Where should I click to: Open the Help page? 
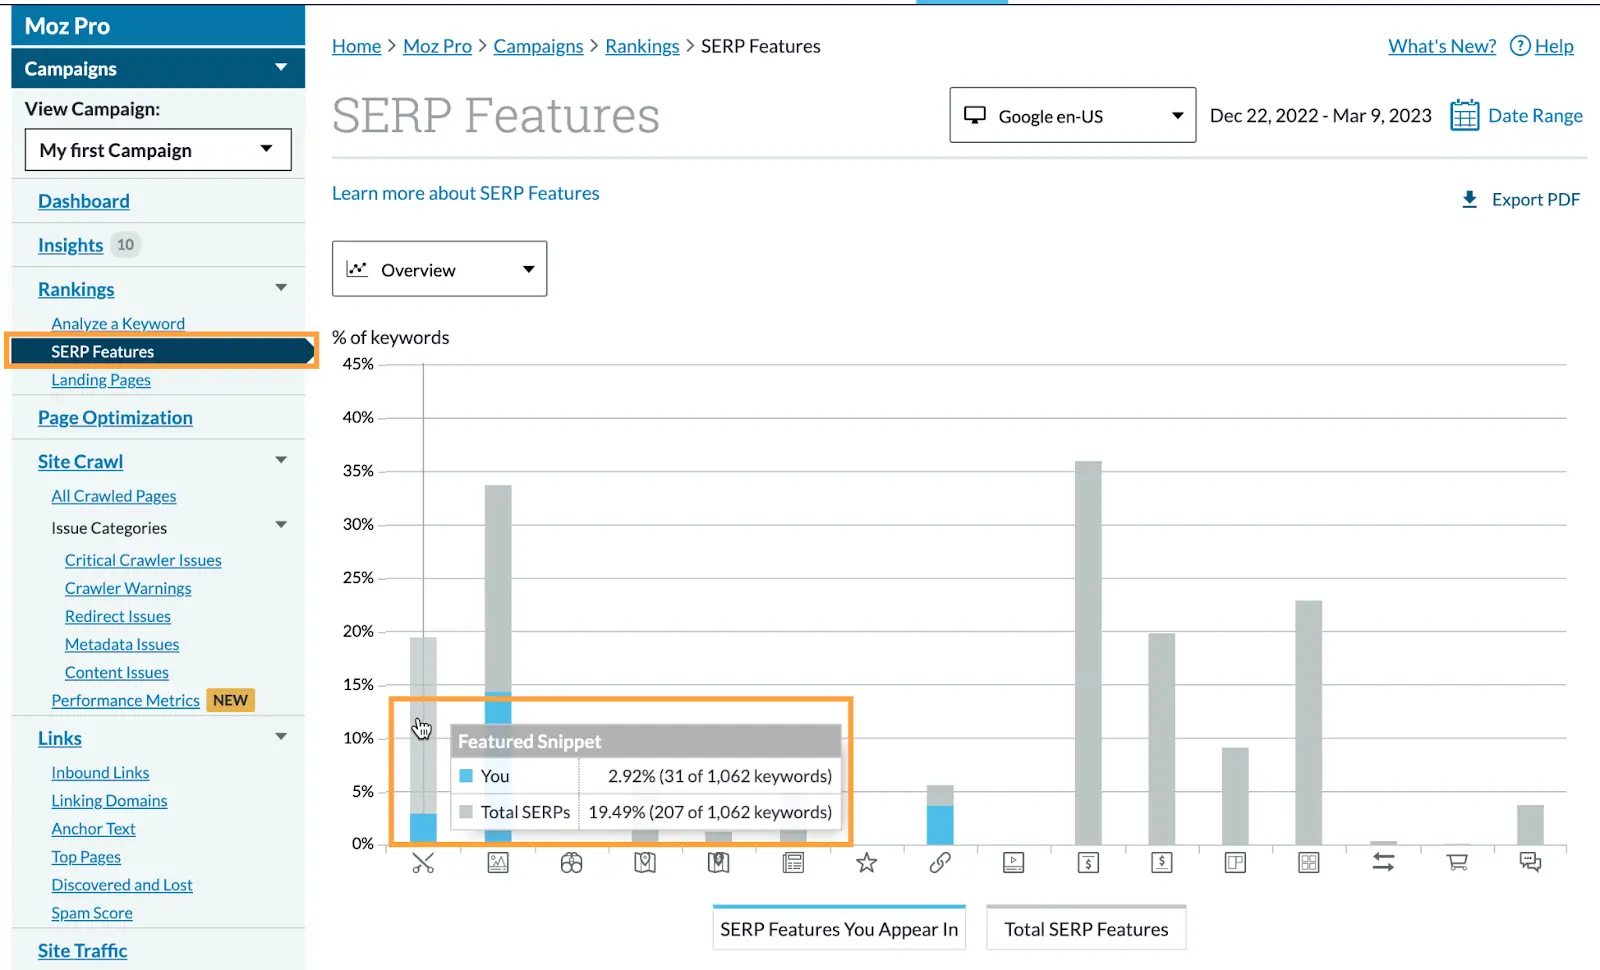[1542, 46]
